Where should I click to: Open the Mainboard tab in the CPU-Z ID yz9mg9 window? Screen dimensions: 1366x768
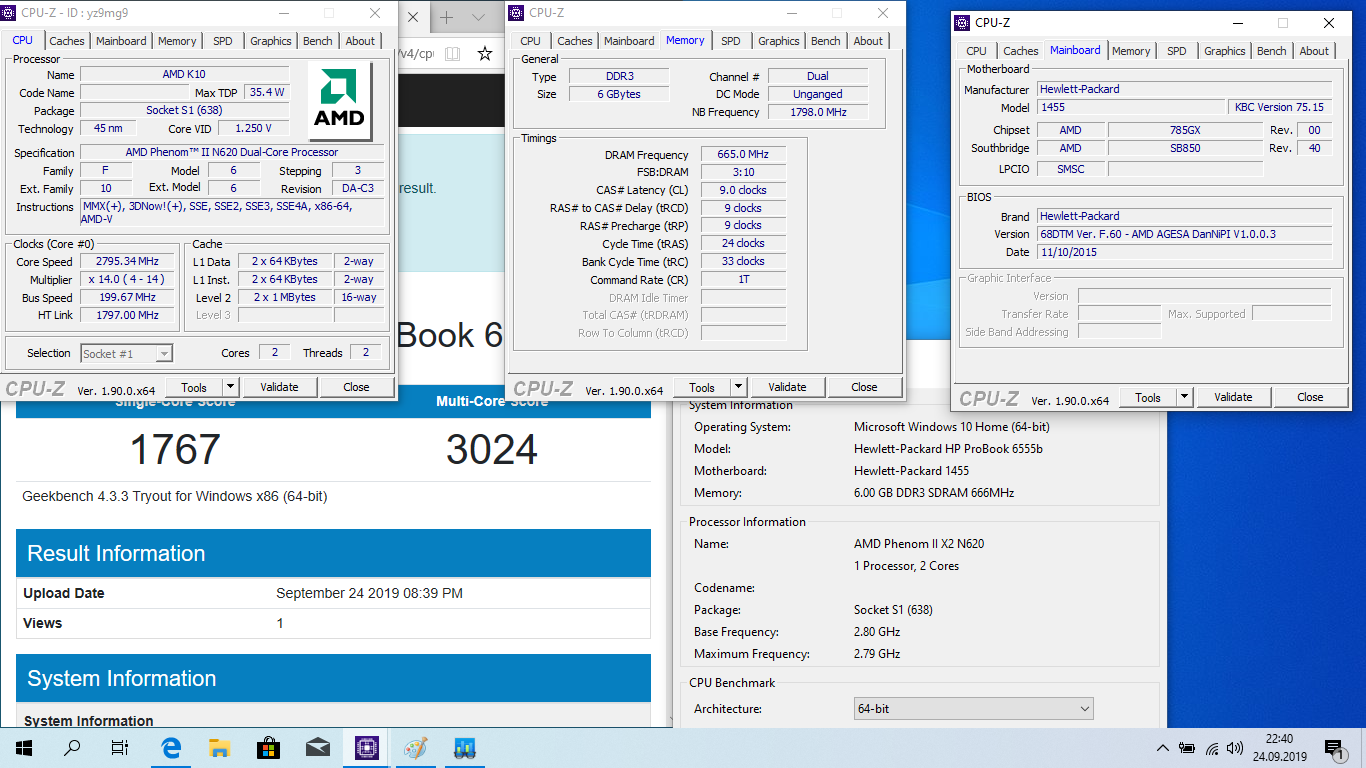[x=121, y=41]
